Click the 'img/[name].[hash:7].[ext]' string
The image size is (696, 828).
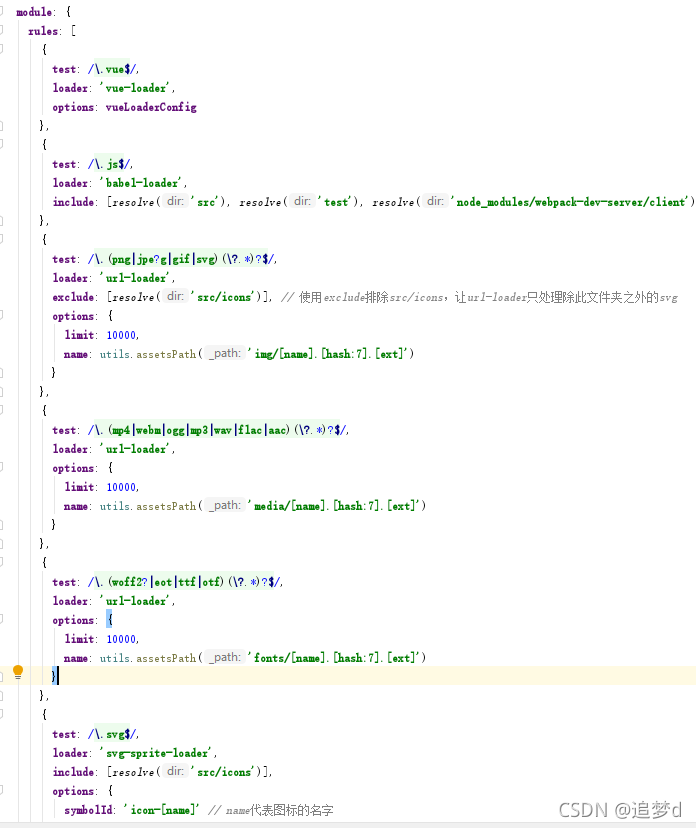328,354
